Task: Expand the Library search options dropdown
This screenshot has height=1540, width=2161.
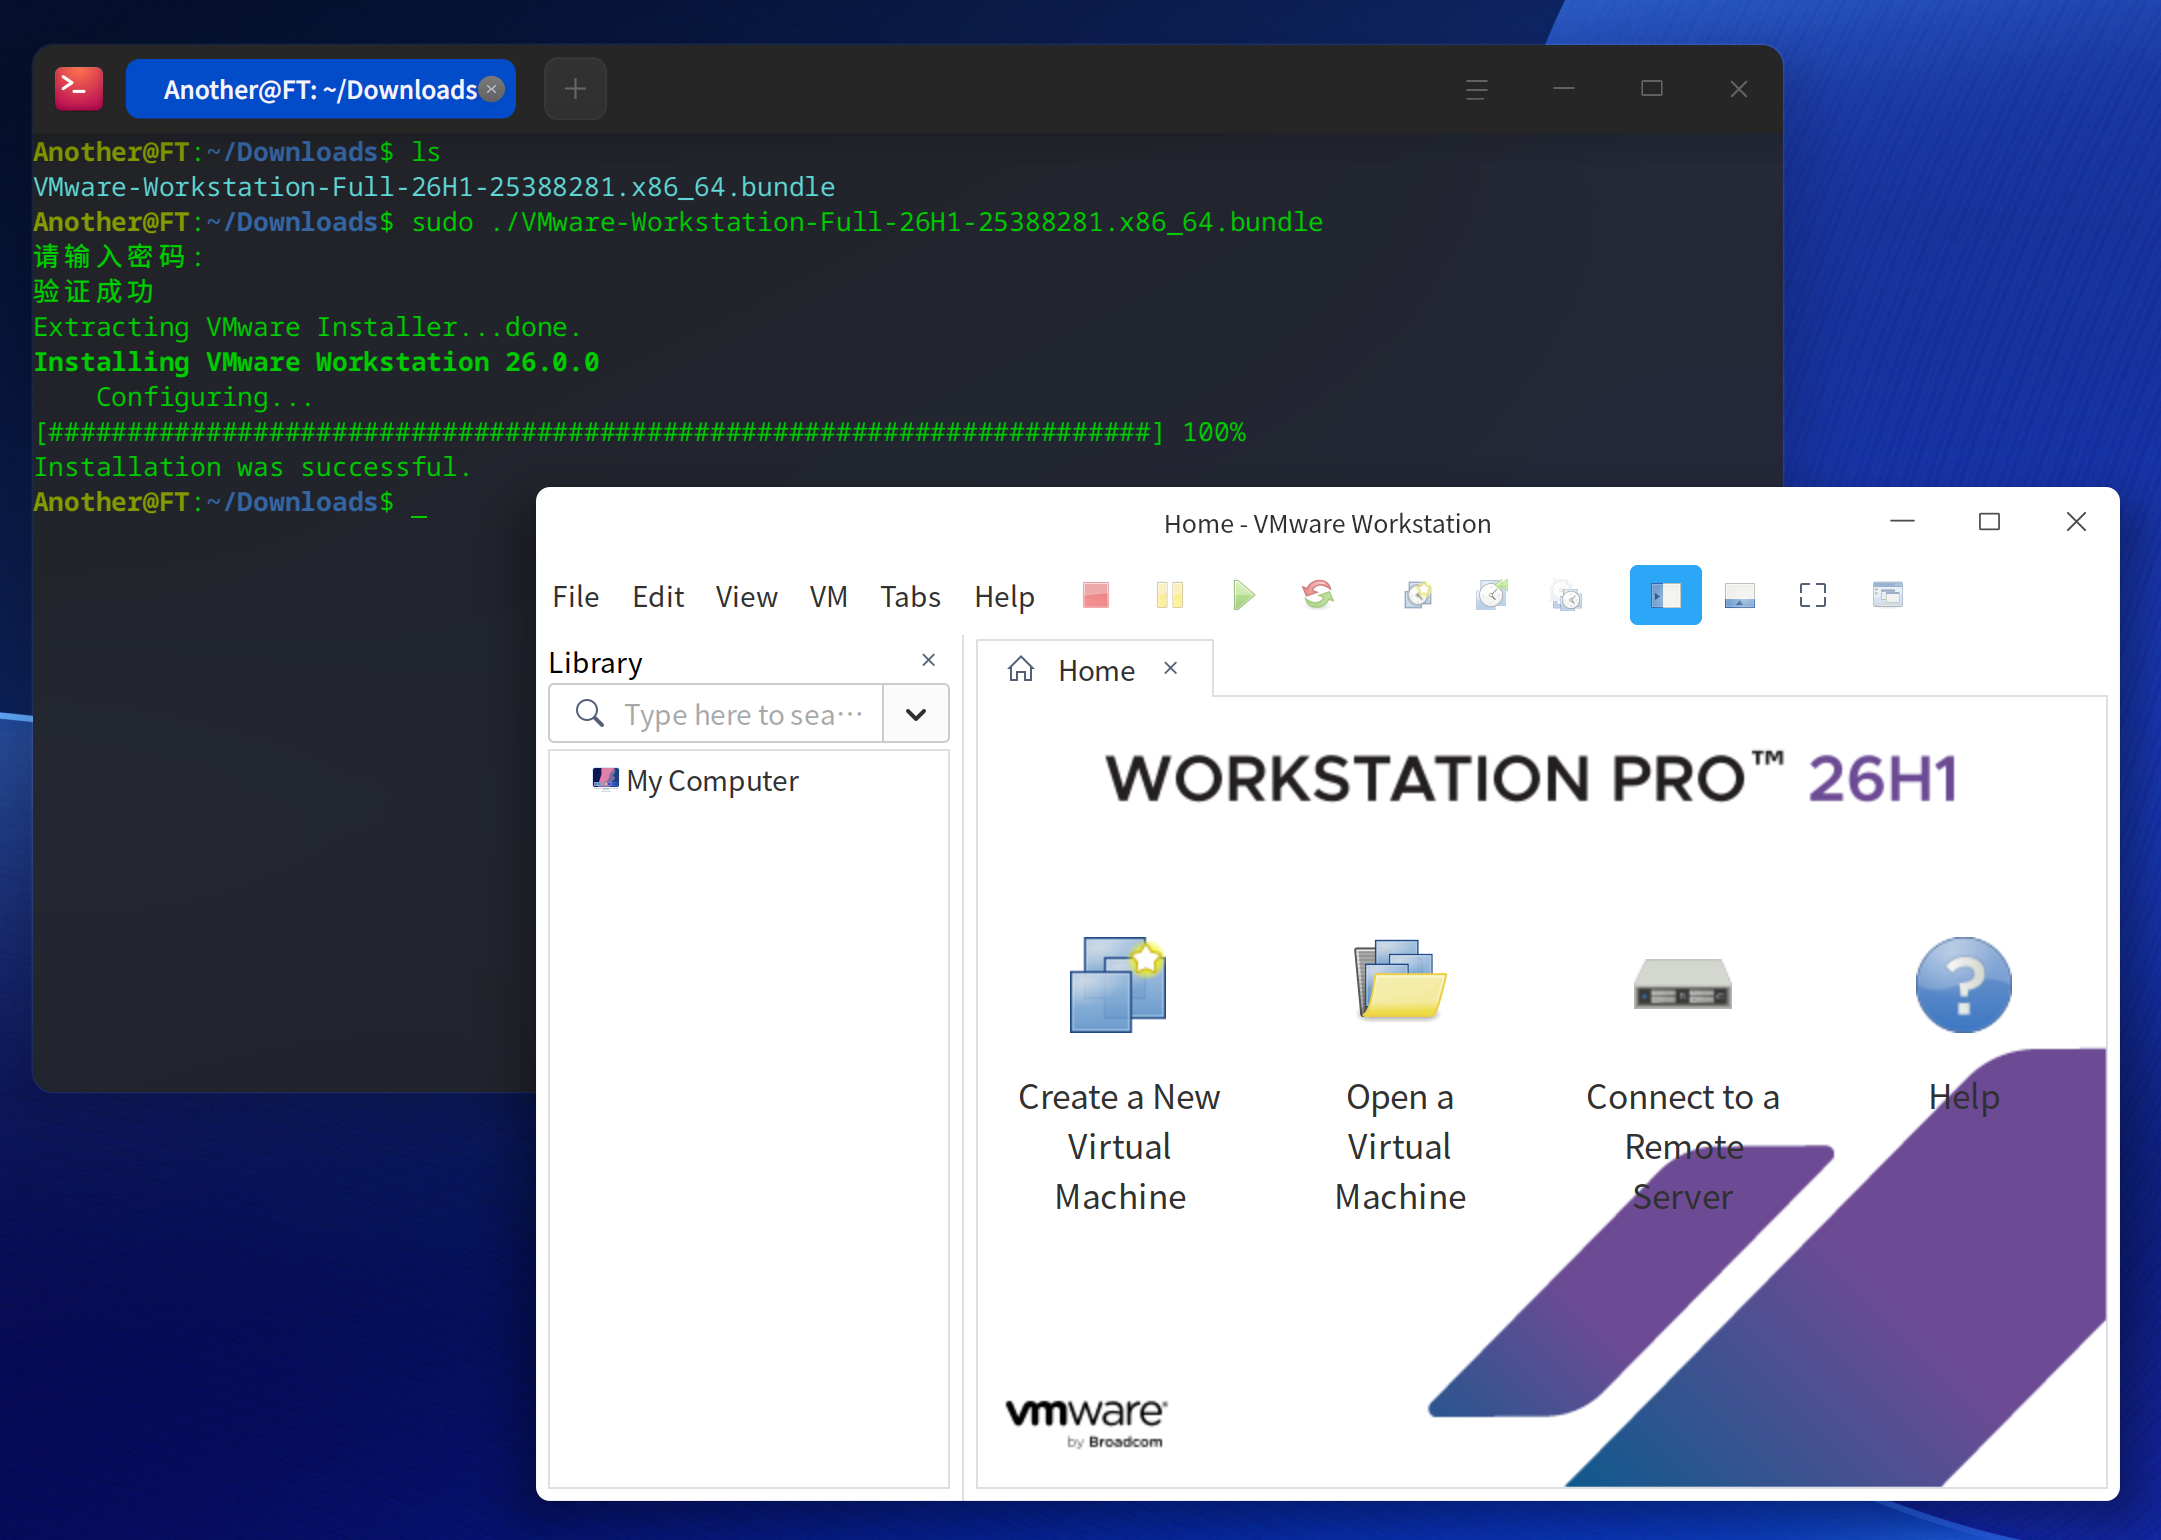Action: tap(916, 714)
